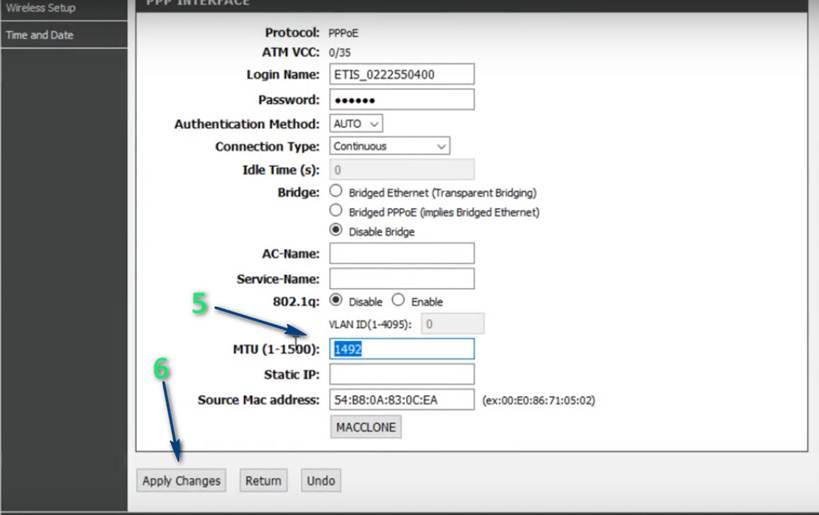Viewport: 819px width, 515px height.
Task: Go to Time and Date menu item
Action: 64,35
